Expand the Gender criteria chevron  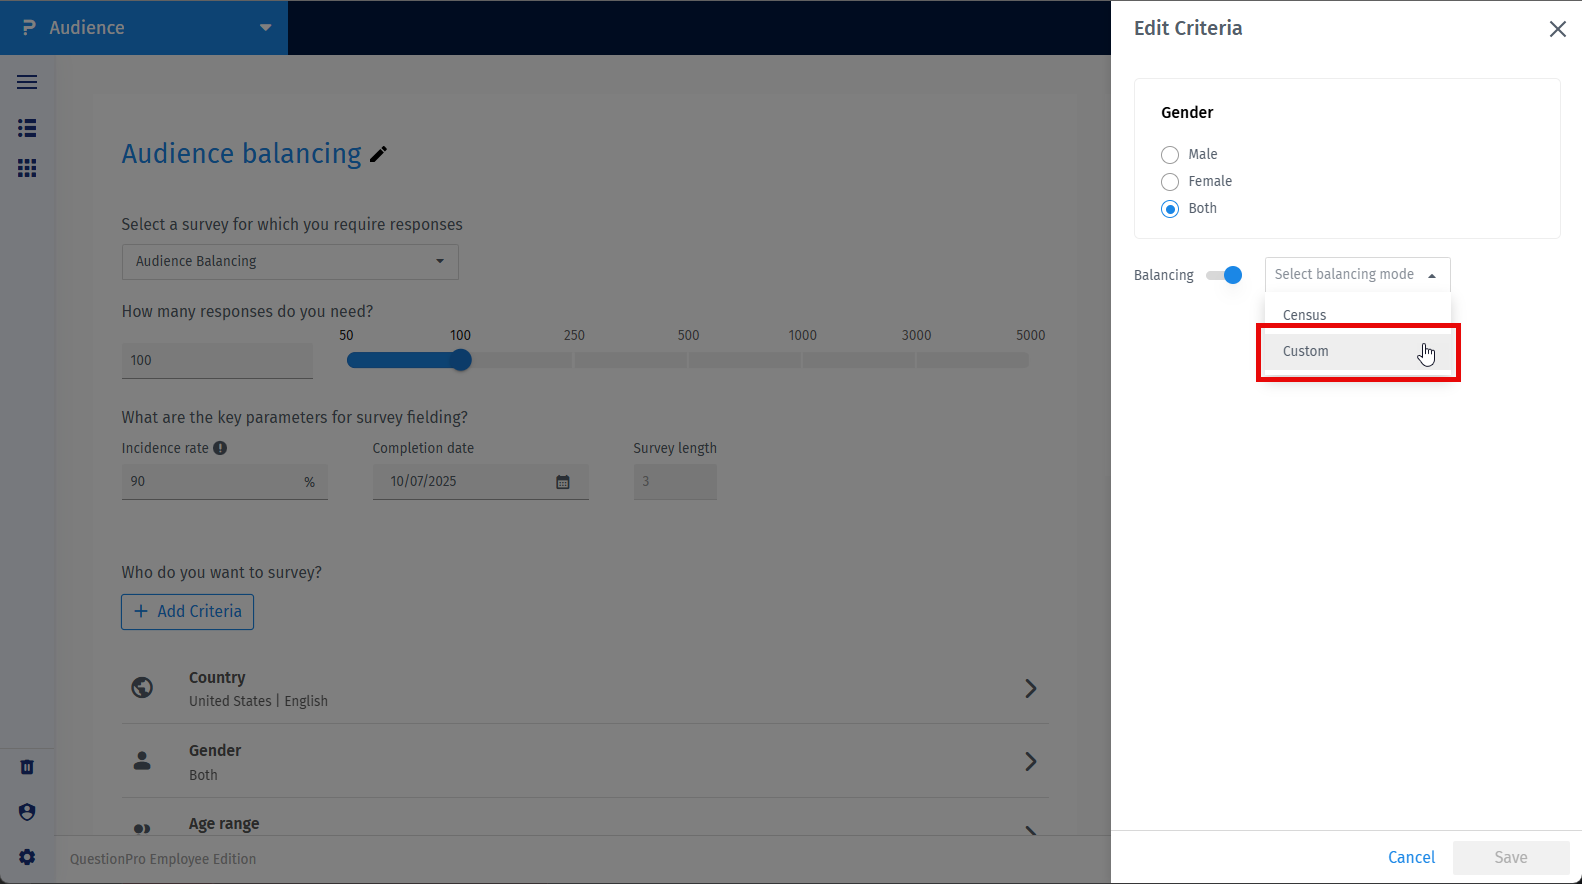[x=1031, y=761]
